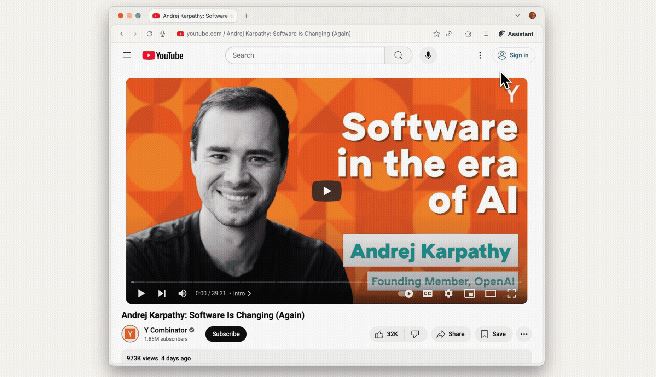Go forward in browser history
This screenshot has width=656, height=377.
coord(135,34)
